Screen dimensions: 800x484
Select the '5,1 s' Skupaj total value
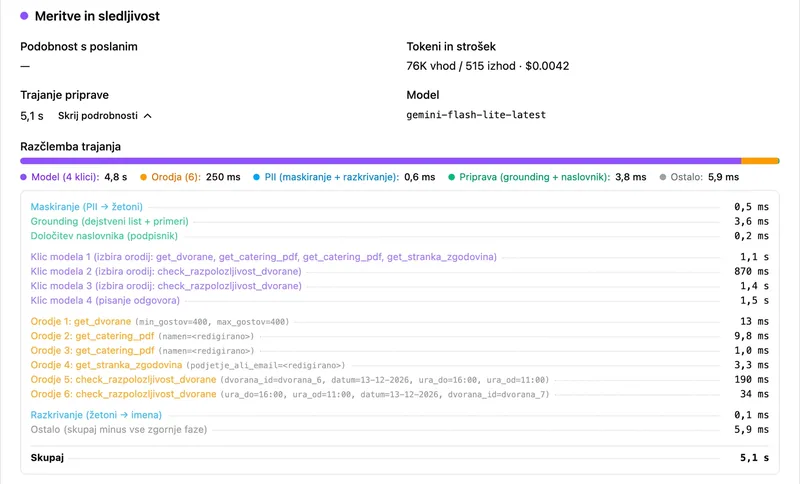[755, 457]
